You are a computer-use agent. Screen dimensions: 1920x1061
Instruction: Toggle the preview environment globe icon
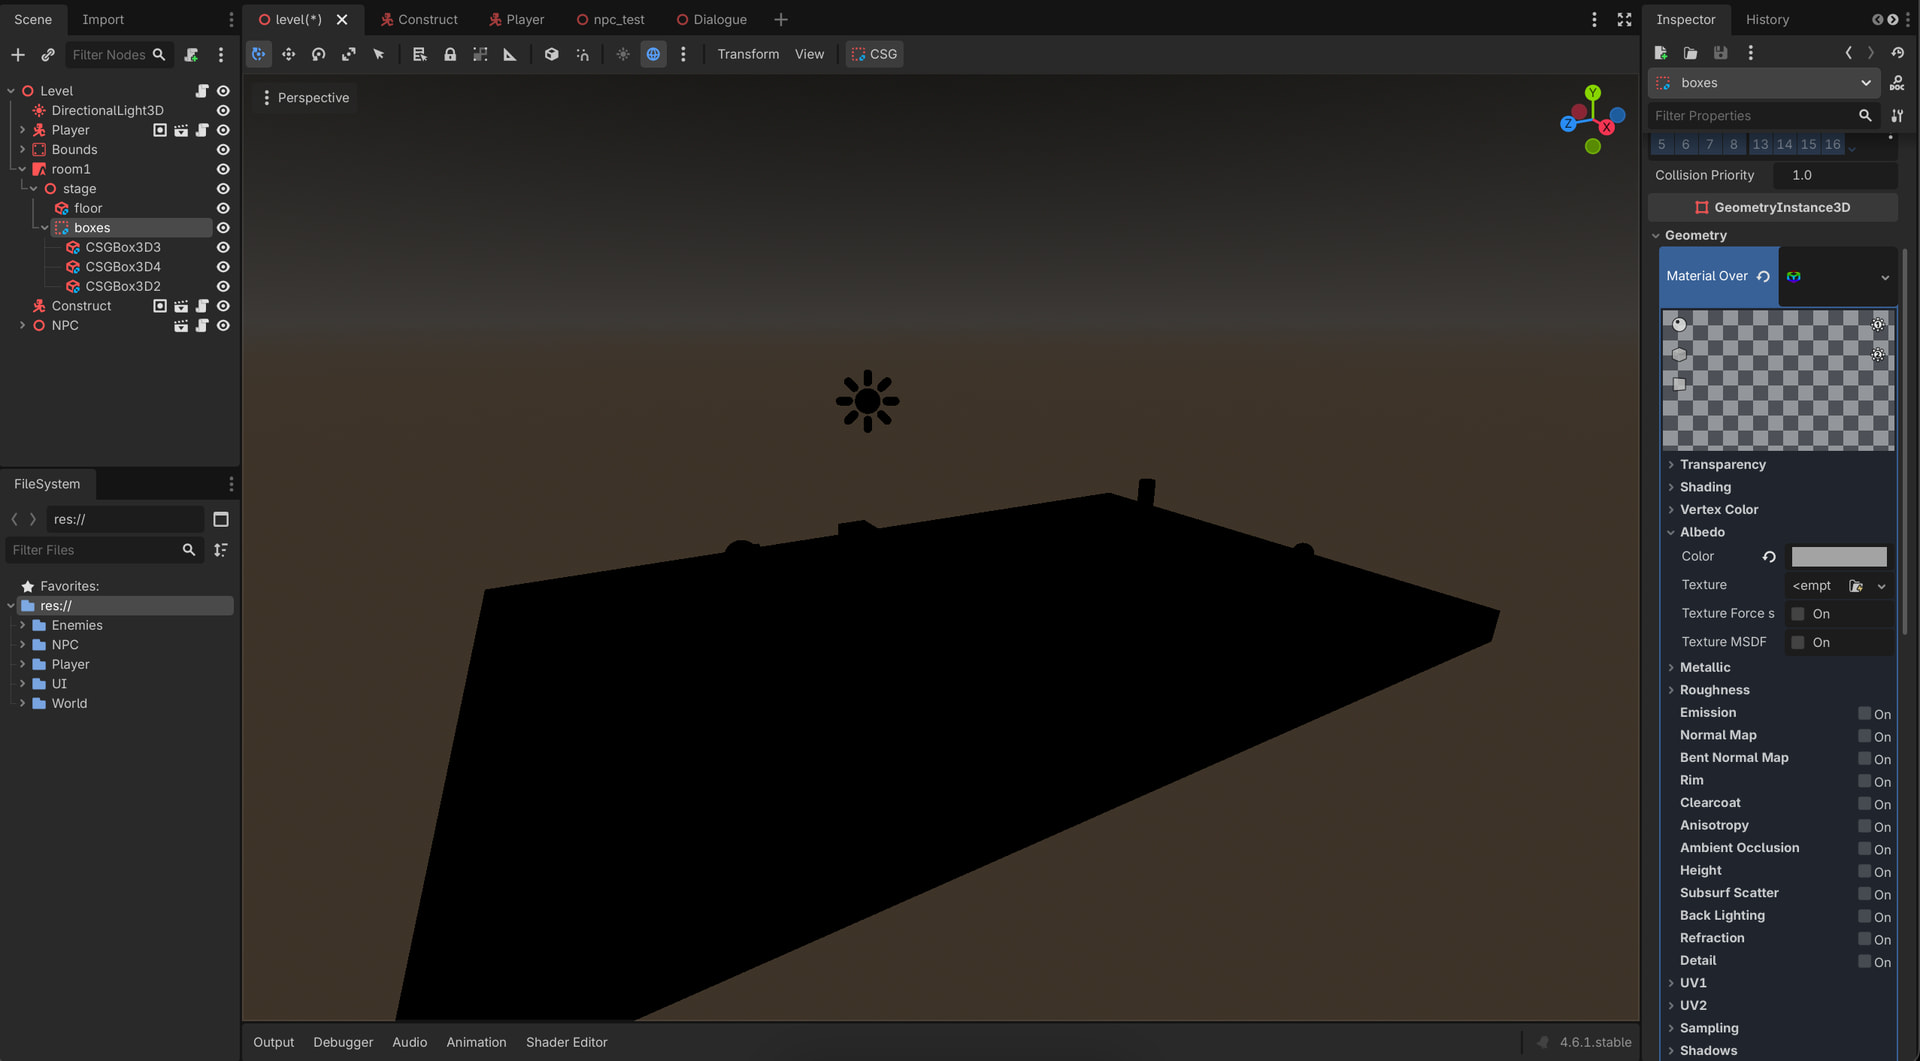(653, 54)
